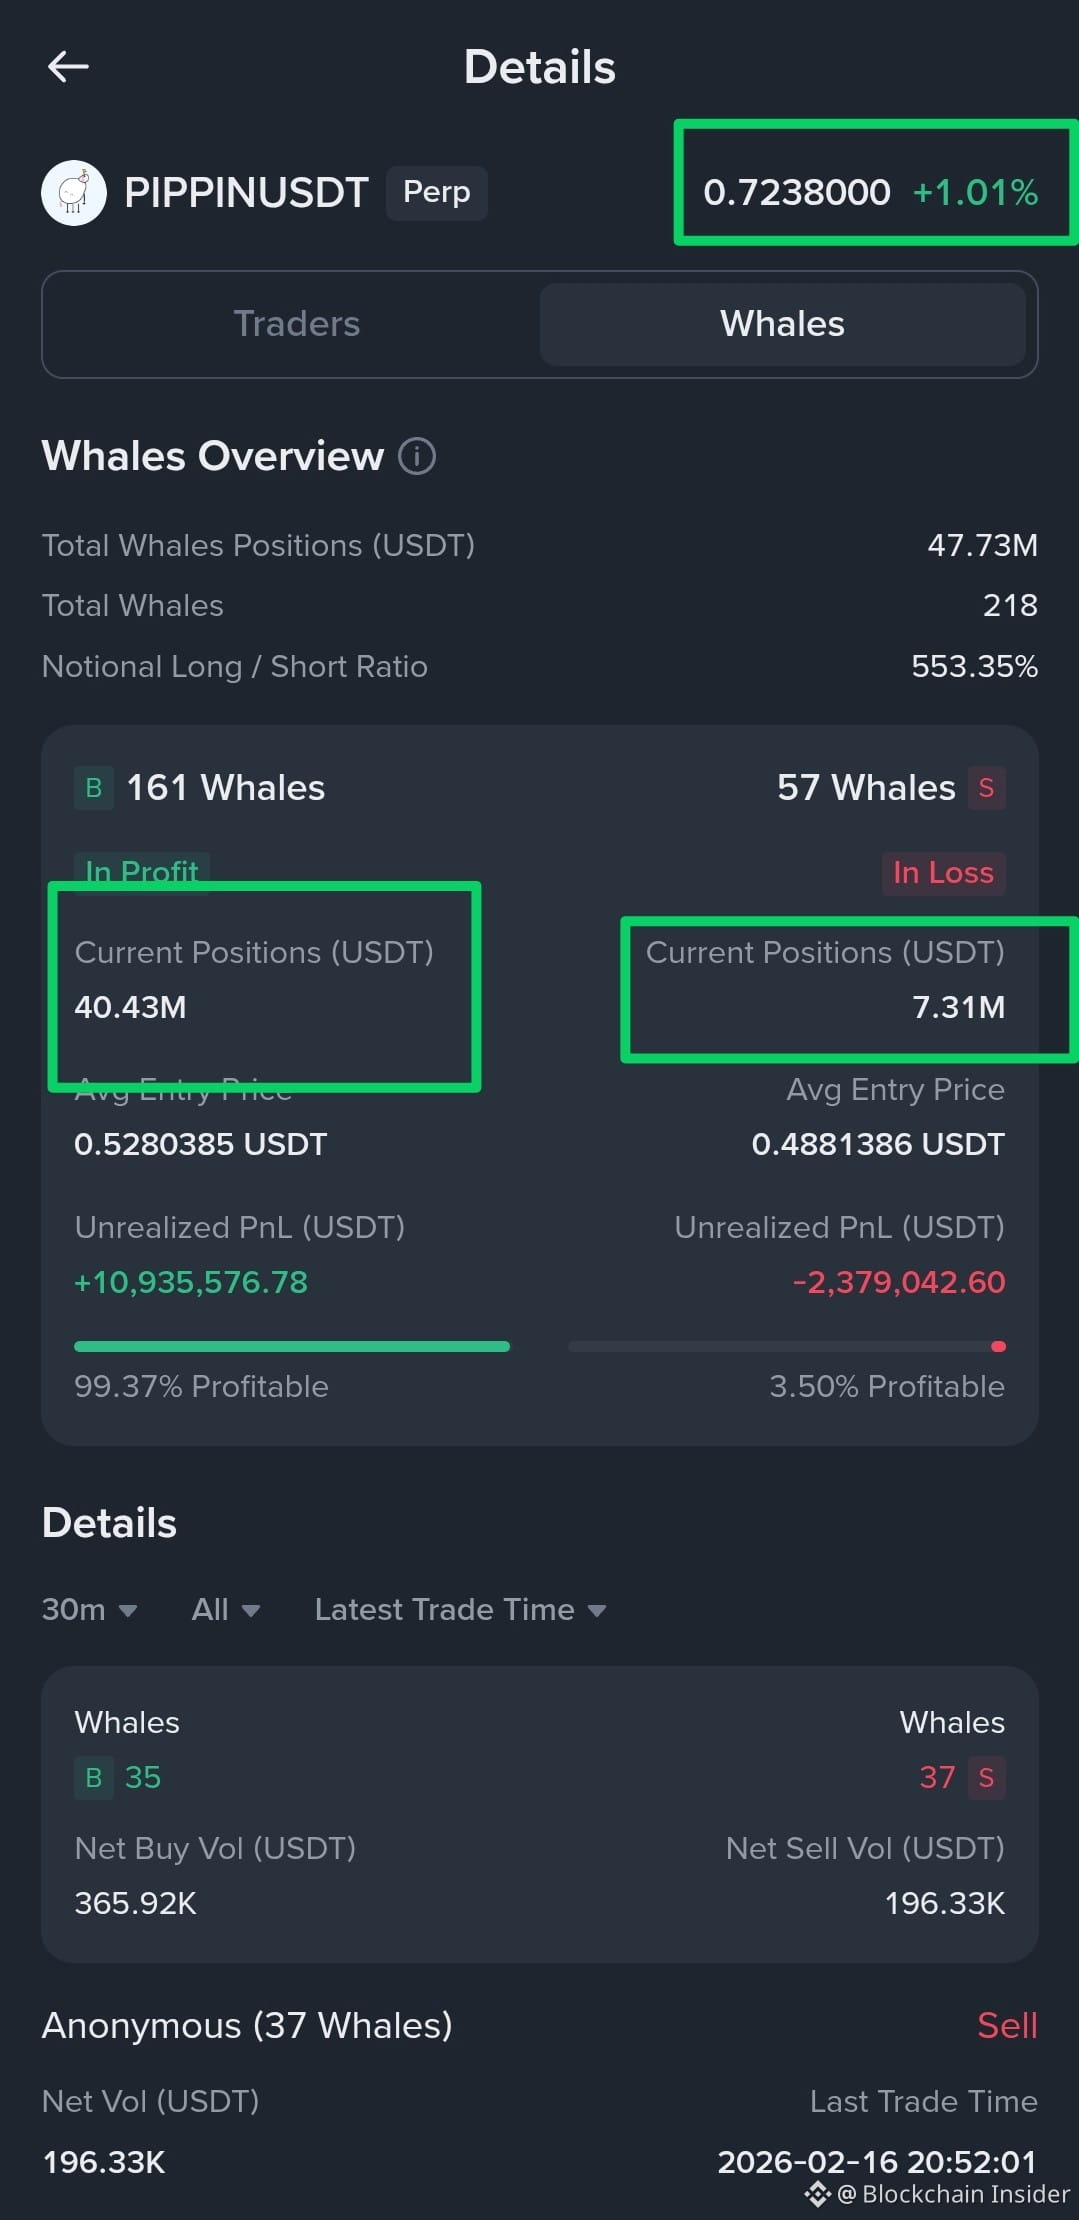Click the red Sell label
Image resolution: width=1079 pixels, height=2220 pixels.
coord(1007,2026)
